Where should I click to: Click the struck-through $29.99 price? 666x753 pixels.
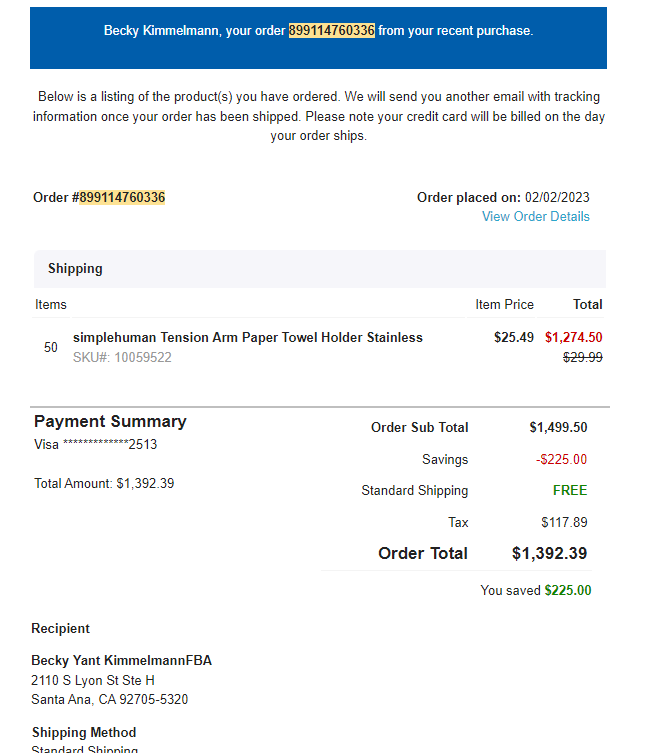coord(582,357)
